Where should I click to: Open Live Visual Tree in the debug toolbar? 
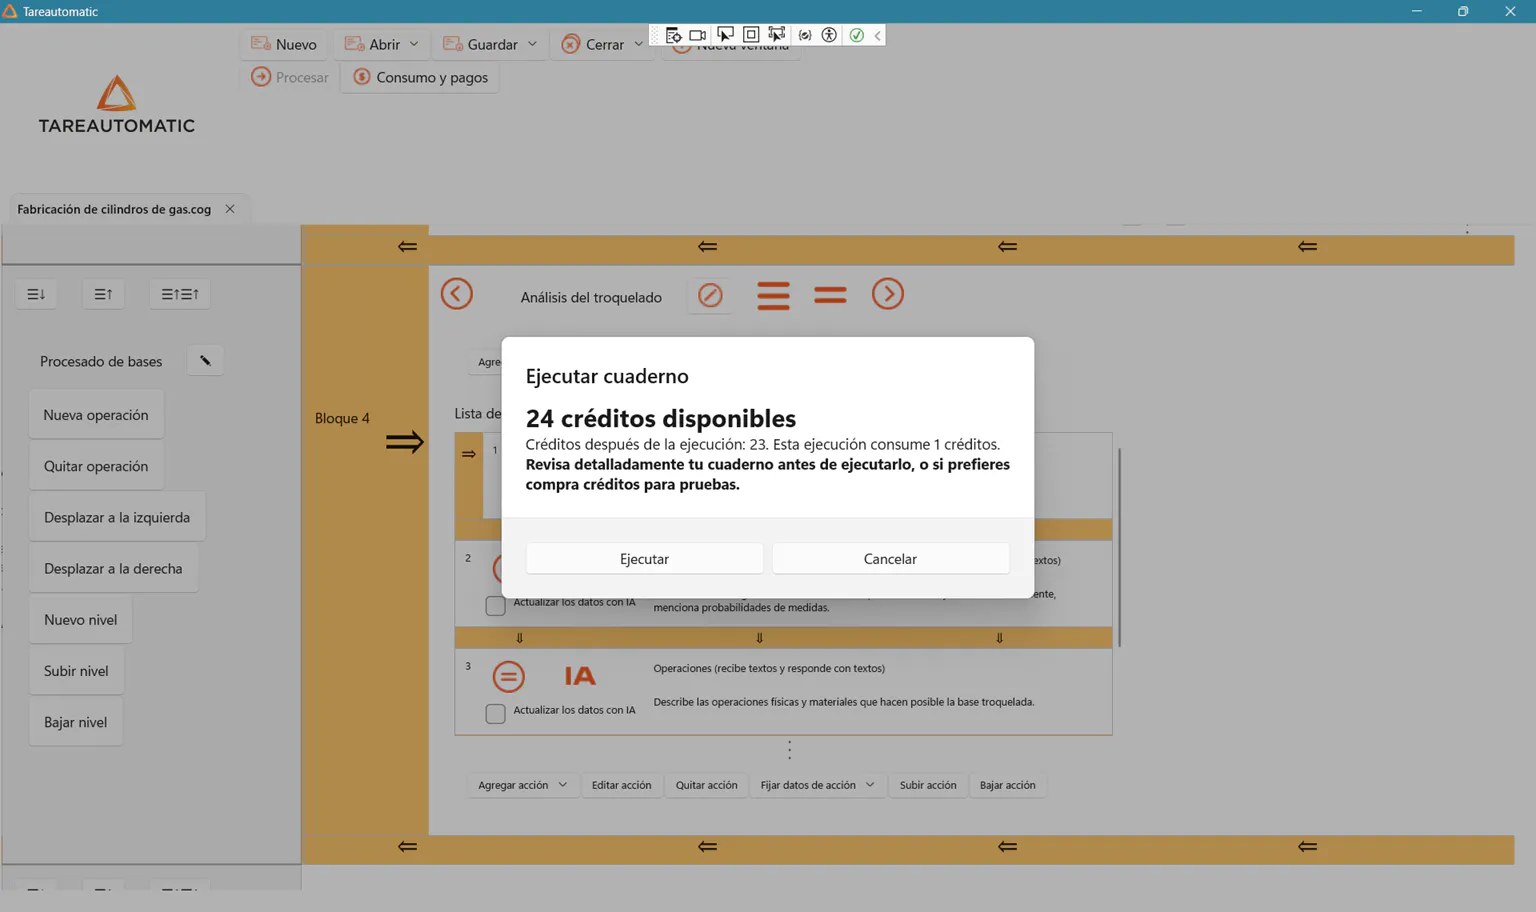[673, 35]
